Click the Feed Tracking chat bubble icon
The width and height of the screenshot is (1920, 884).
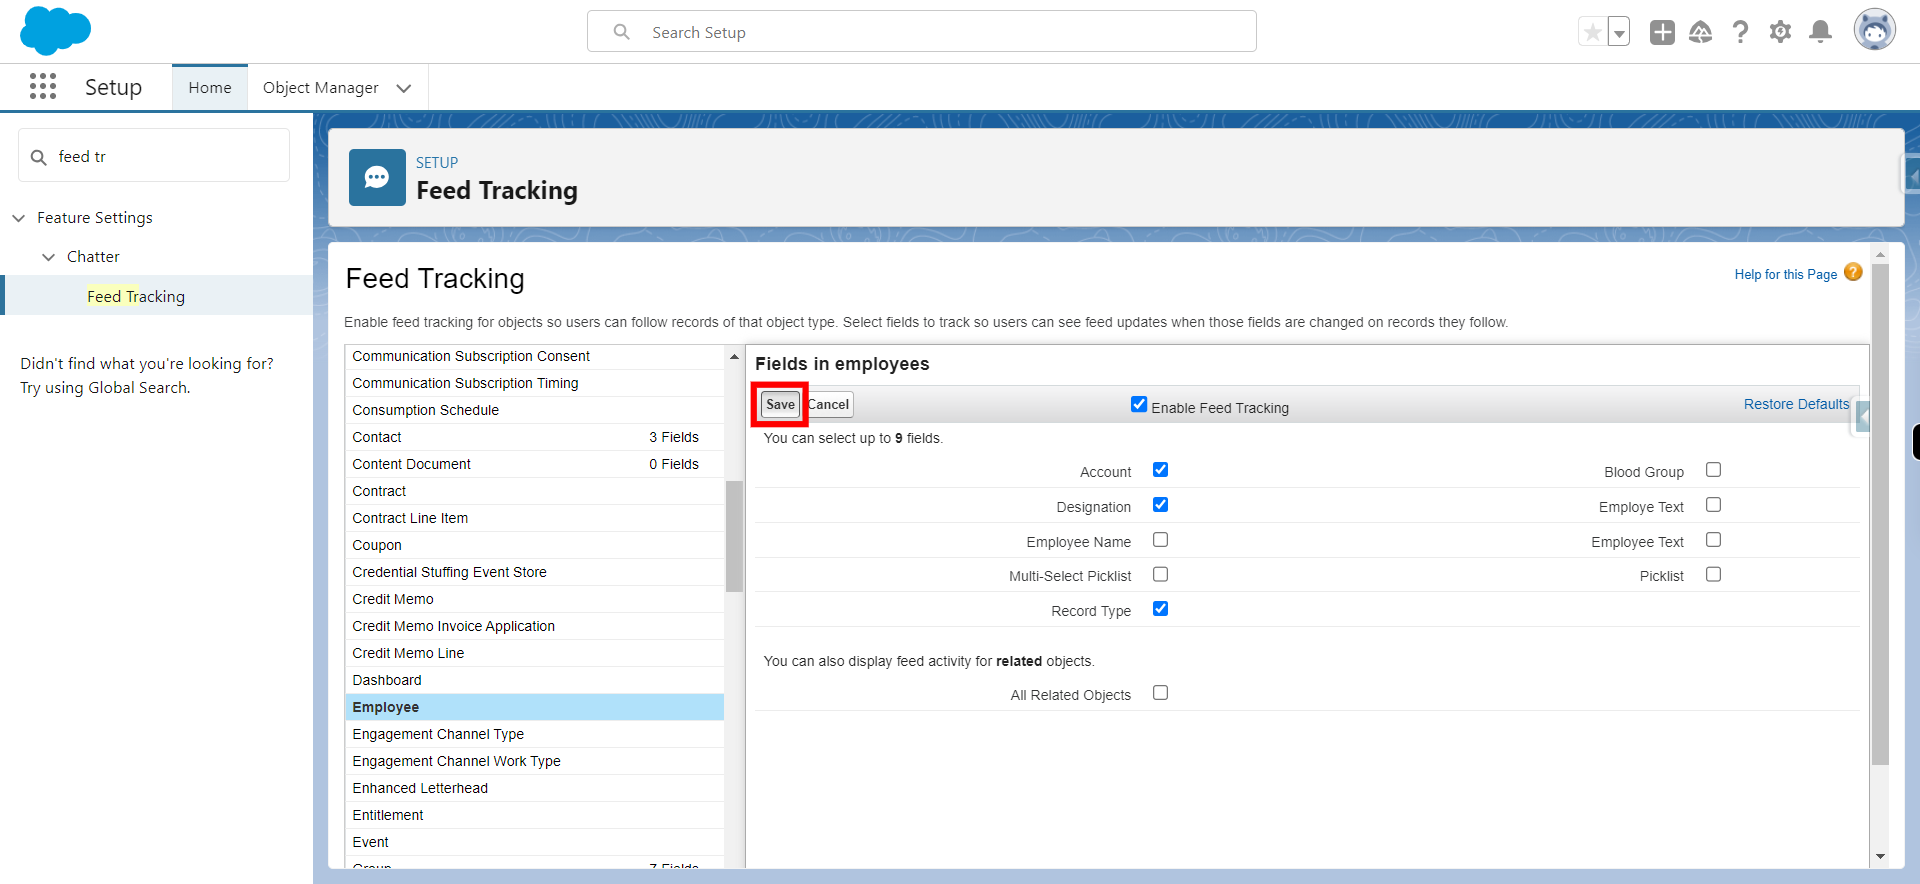(377, 177)
